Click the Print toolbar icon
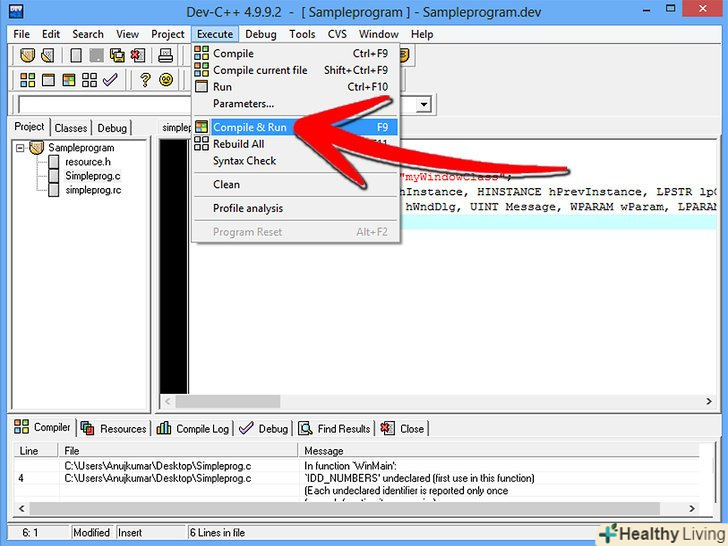The width and height of the screenshot is (728, 546). click(x=165, y=55)
